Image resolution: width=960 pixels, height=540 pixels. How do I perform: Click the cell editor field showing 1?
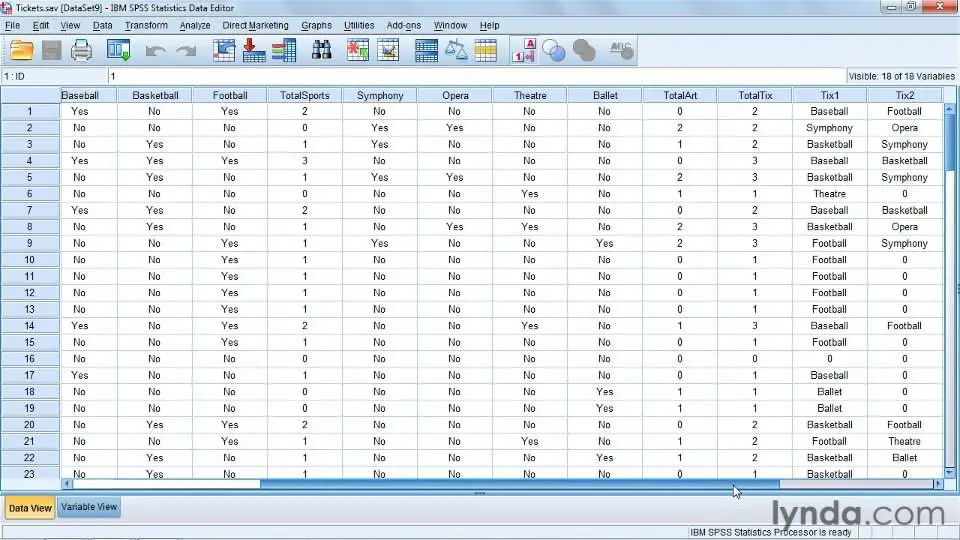(x=476, y=77)
